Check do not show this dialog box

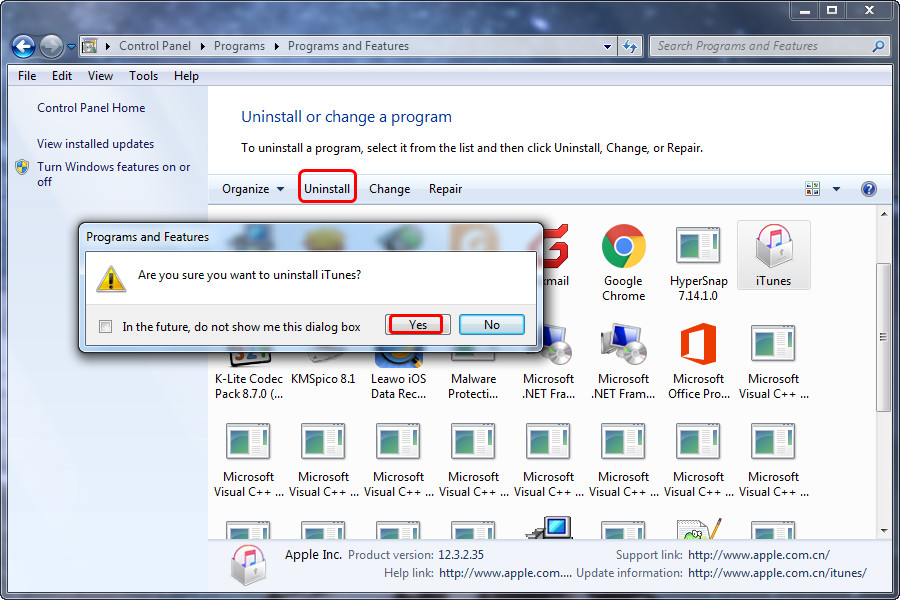tap(106, 327)
